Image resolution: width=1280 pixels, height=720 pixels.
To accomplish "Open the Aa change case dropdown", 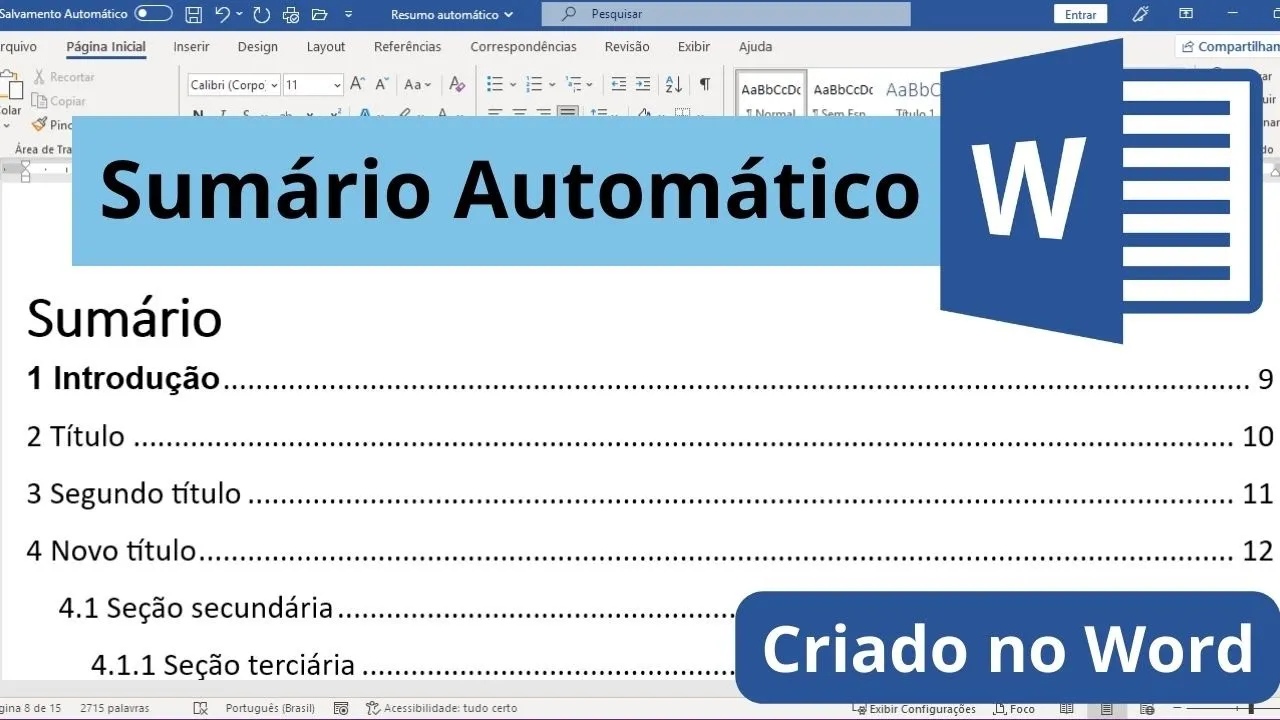I will (417, 85).
